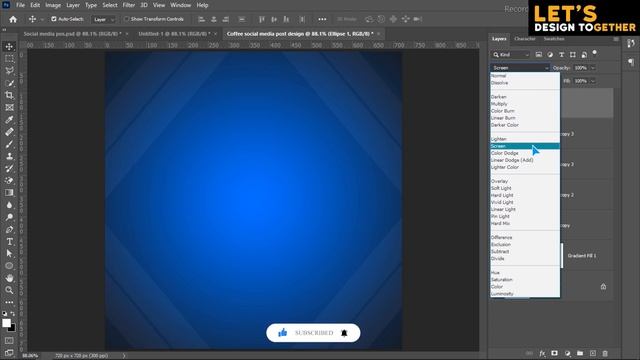Select the Frame tool
Screen dimensions: 640x360
9,107
